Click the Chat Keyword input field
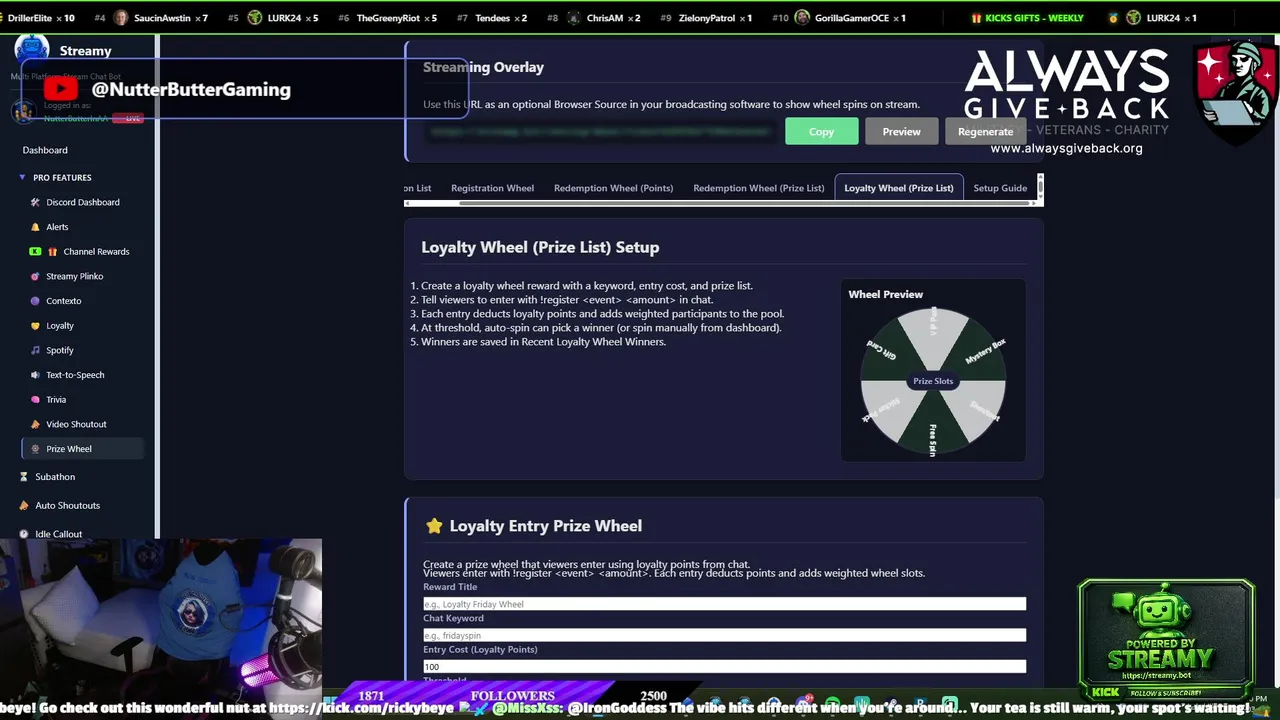Viewport: 1280px width, 720px height. (x=724, y=635)
